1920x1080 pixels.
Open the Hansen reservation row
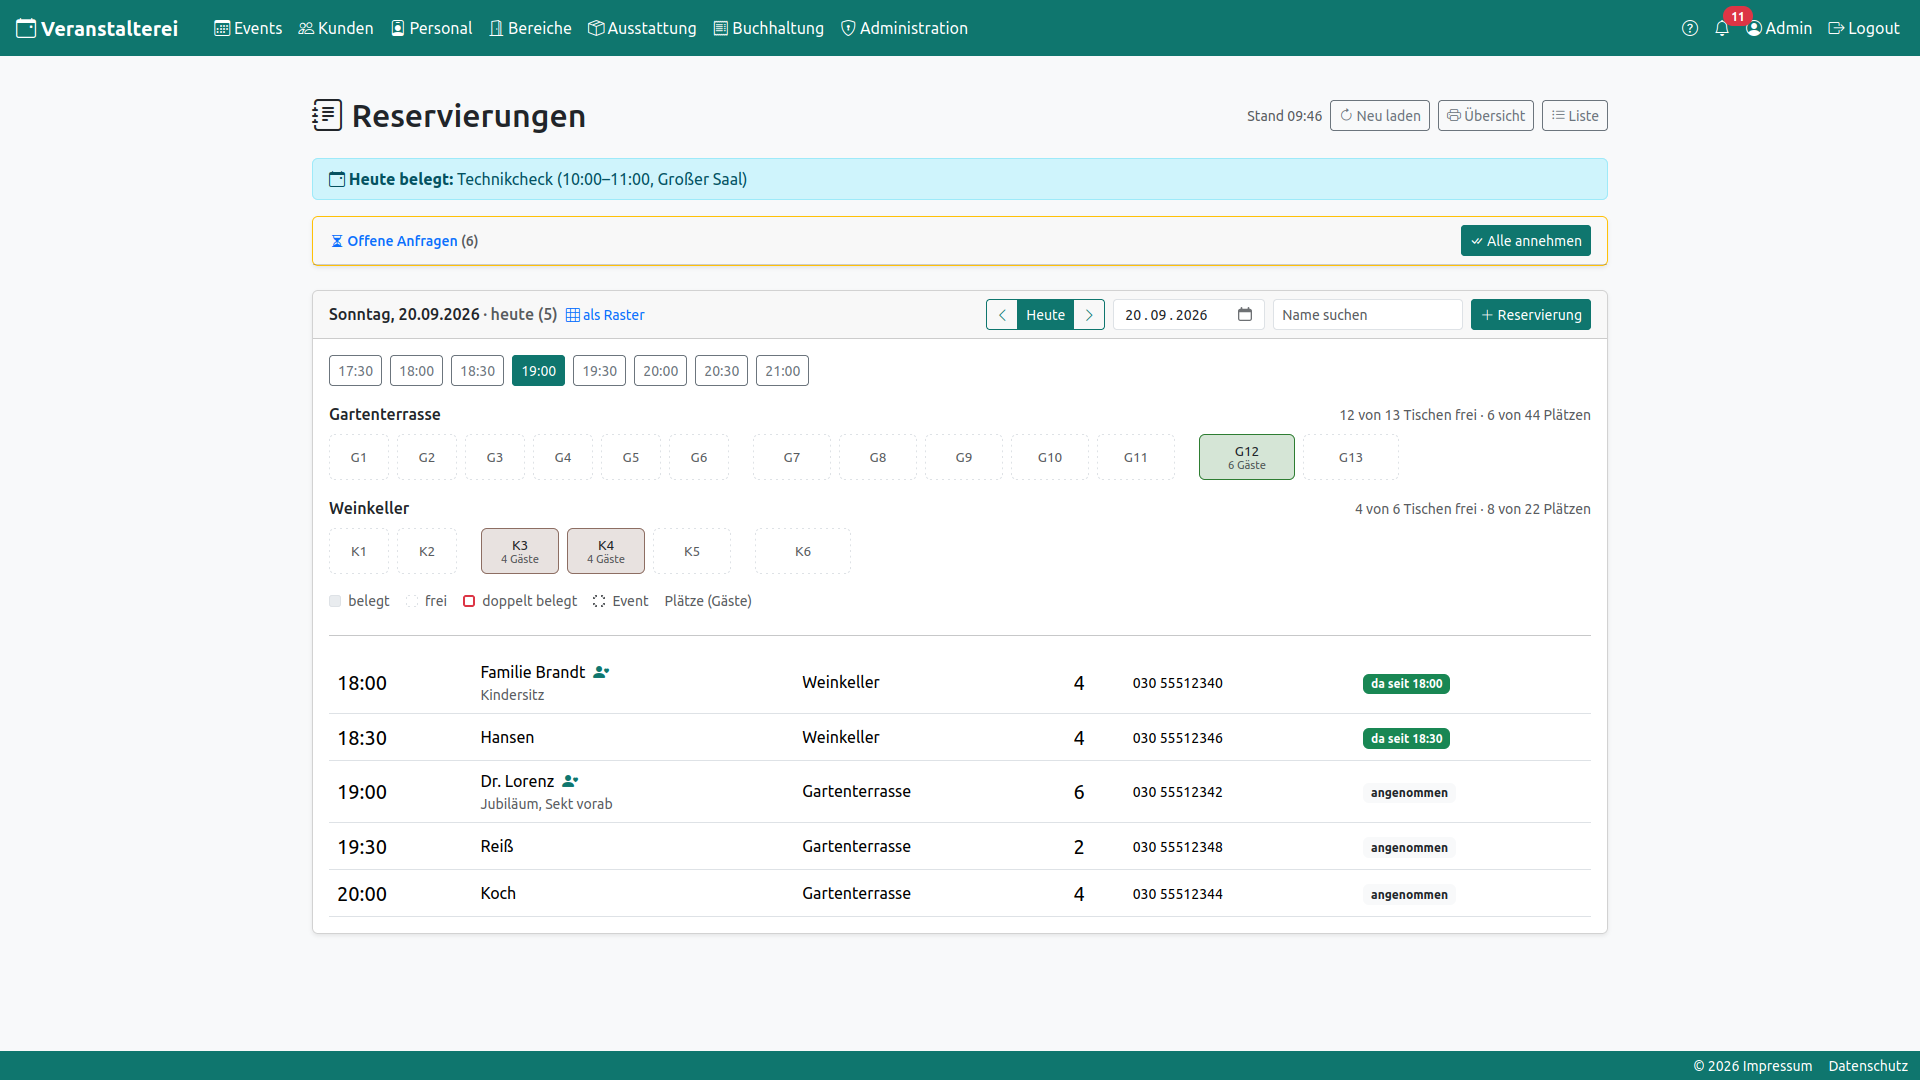tap(960, 737)
